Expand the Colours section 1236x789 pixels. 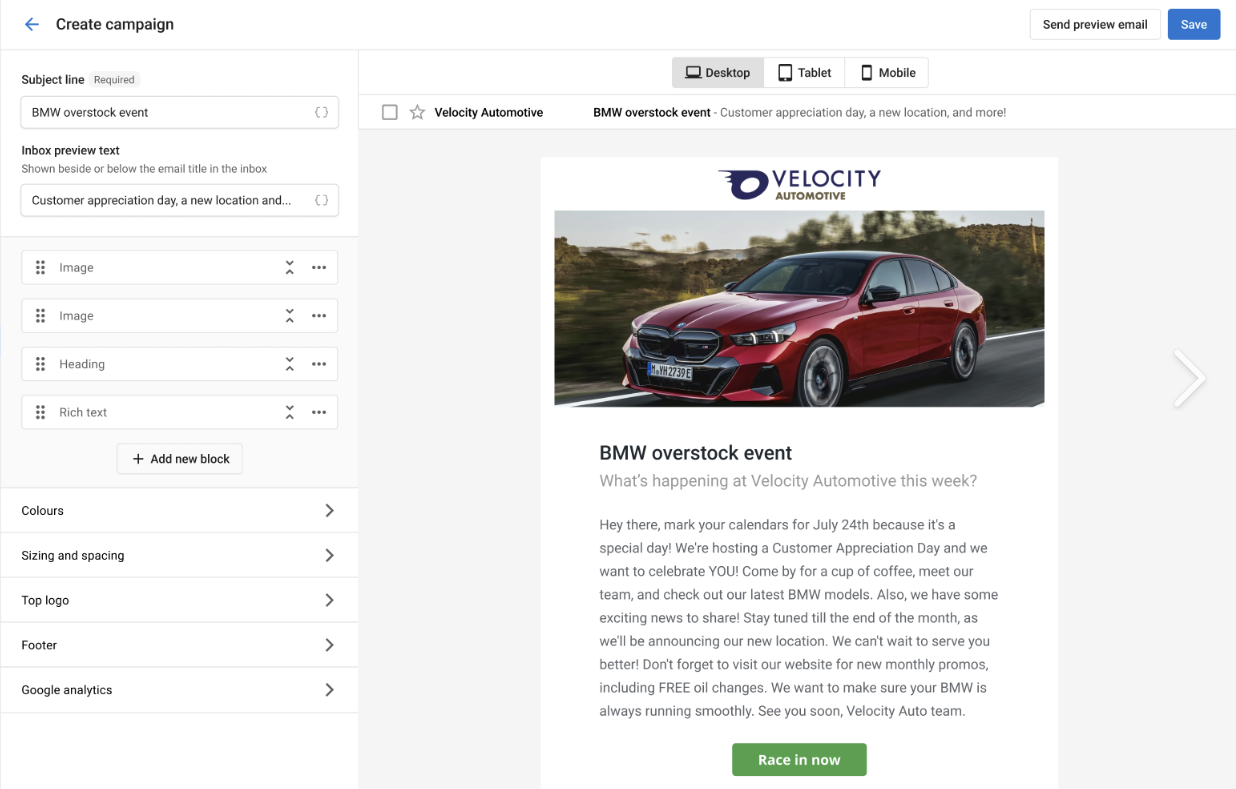(179, 510)
